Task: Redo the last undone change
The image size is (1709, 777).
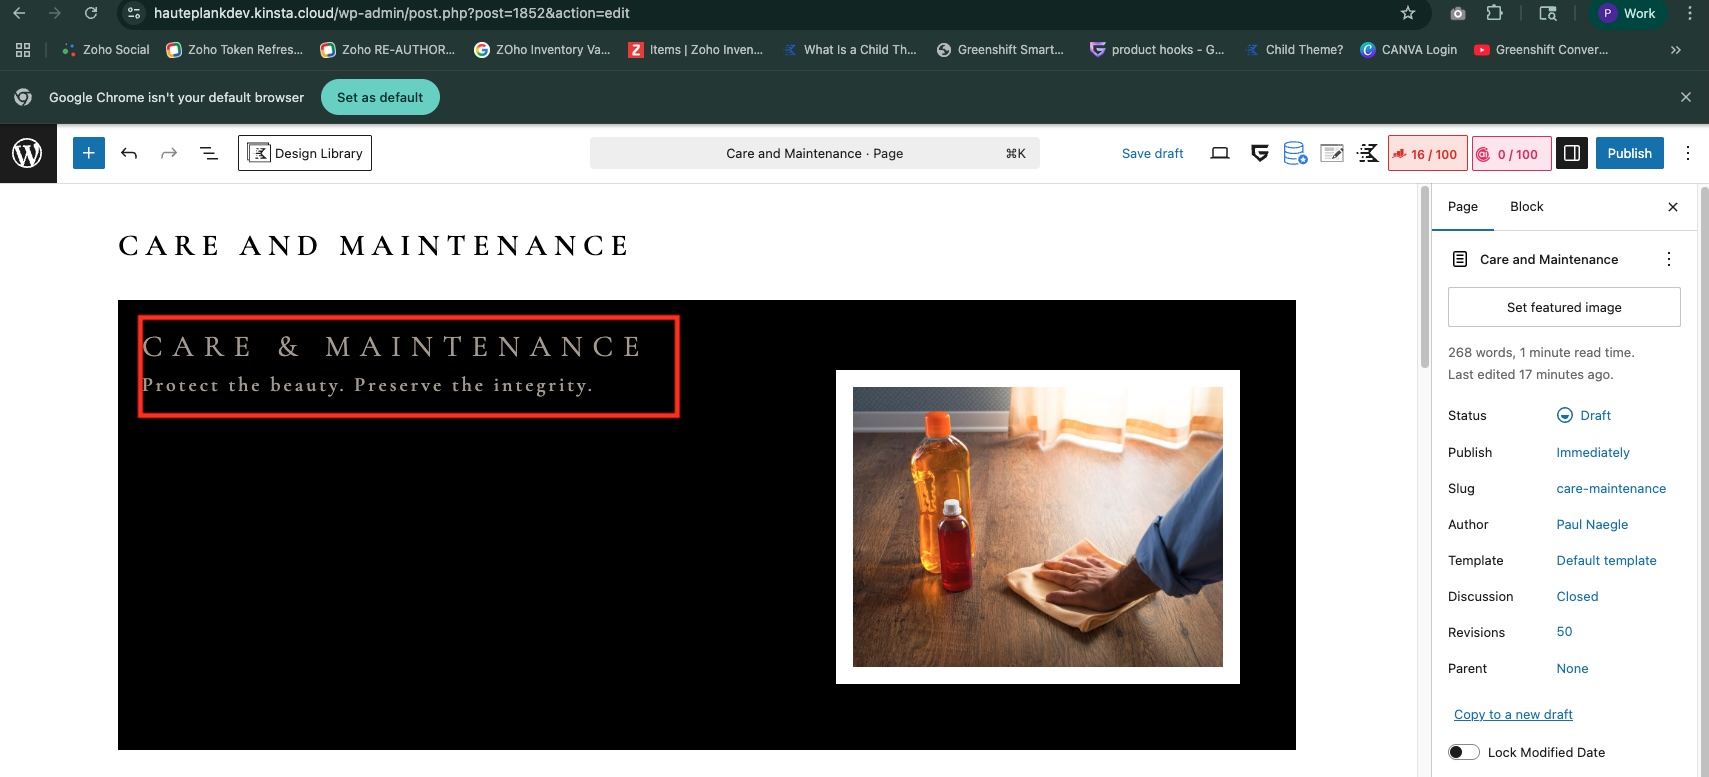Action: click(x=169, y=153)
